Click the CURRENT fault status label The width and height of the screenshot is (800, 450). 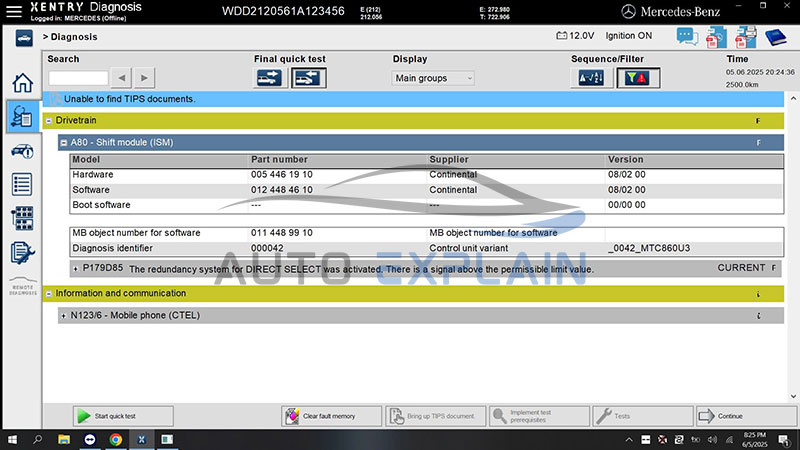[741, 268]
